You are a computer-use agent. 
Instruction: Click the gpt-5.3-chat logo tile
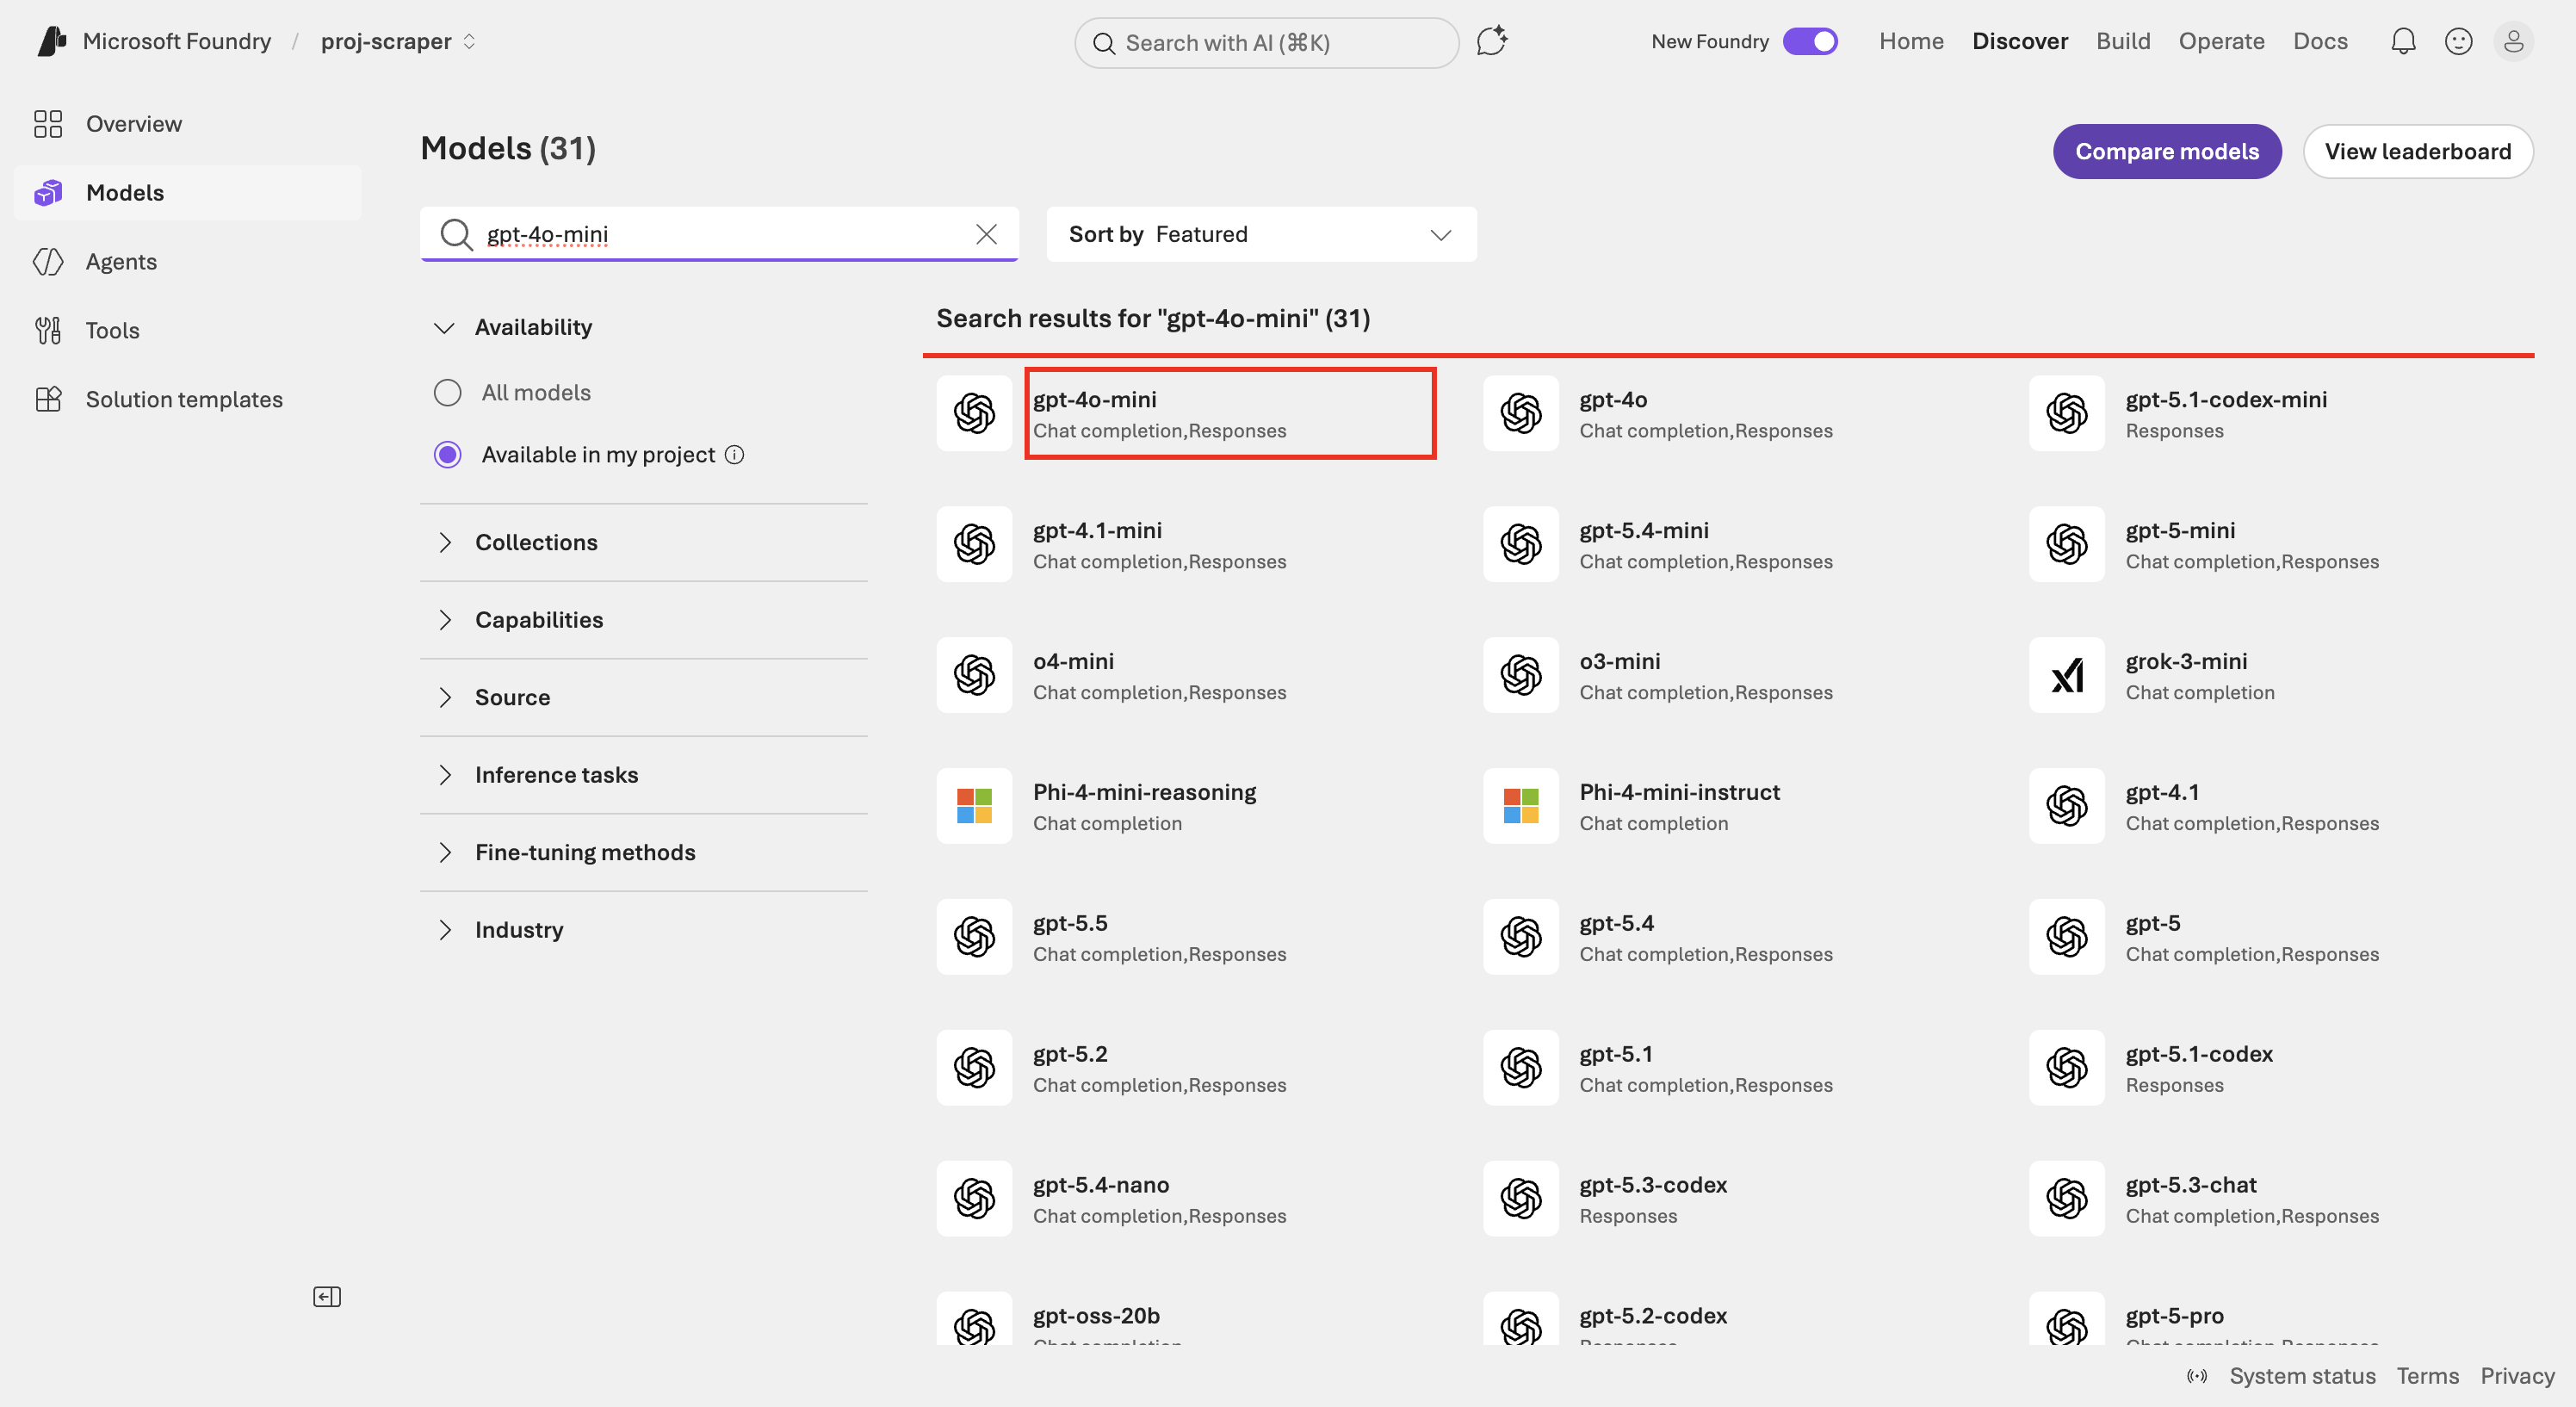point(2067,1199)
